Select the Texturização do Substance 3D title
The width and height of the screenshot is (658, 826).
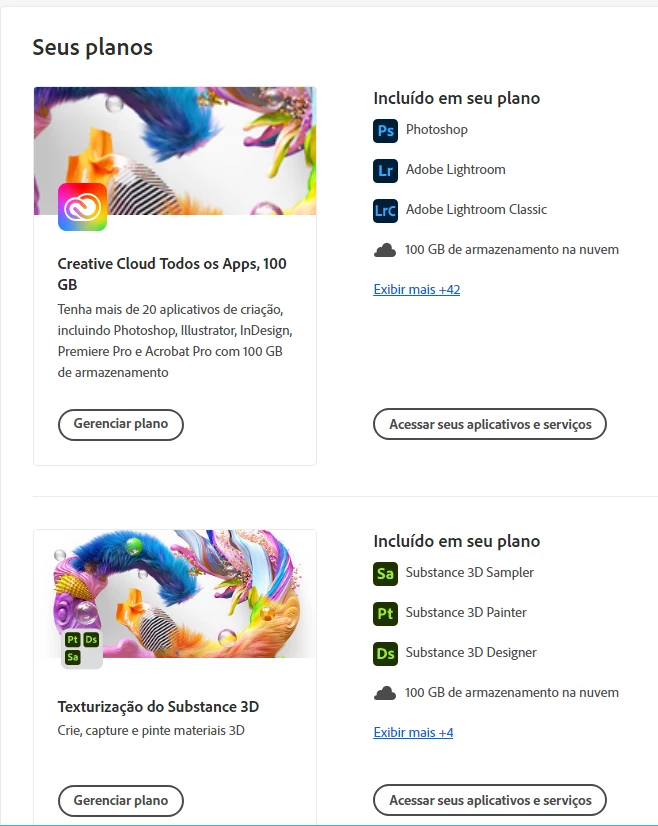coord(158,706)
